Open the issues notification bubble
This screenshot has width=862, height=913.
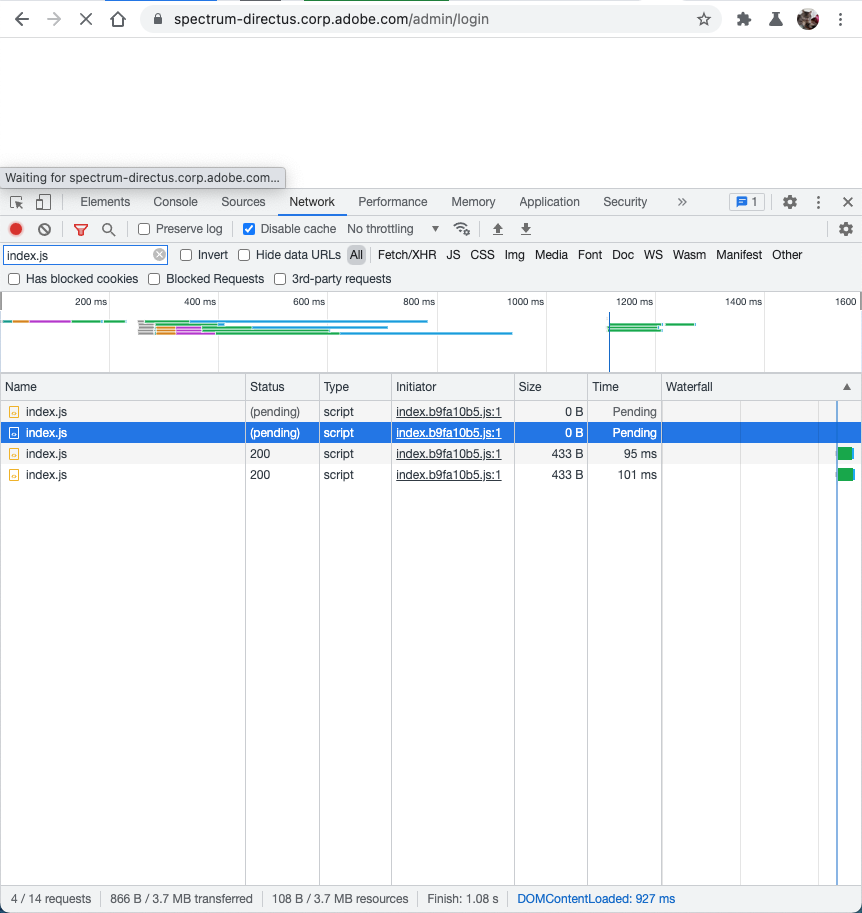pos(747,202)
